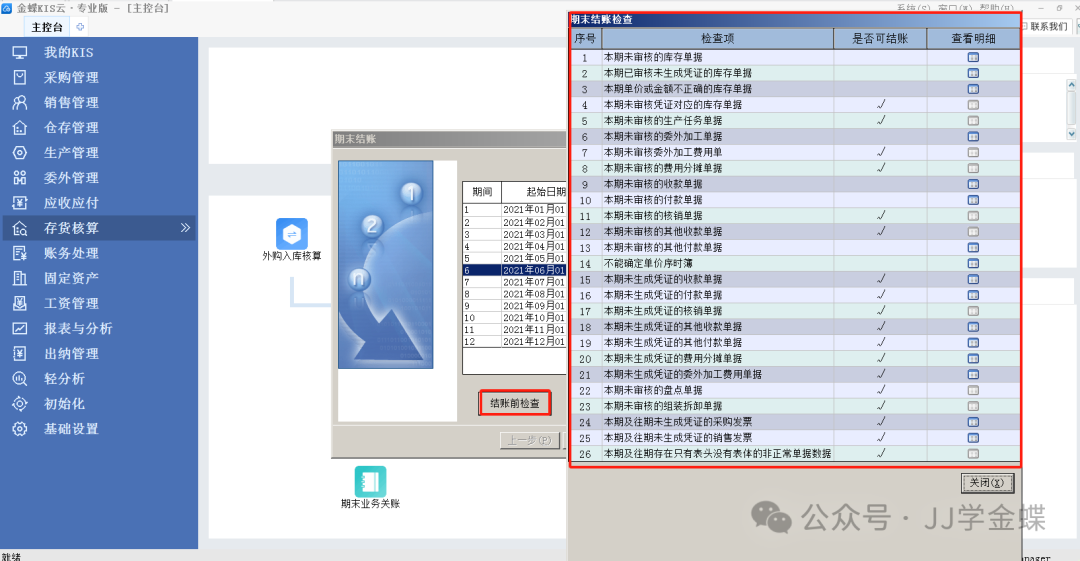Screen dimensions: 1080x561
Task: Select the 主控台 tab
Action: pos(48,27)
